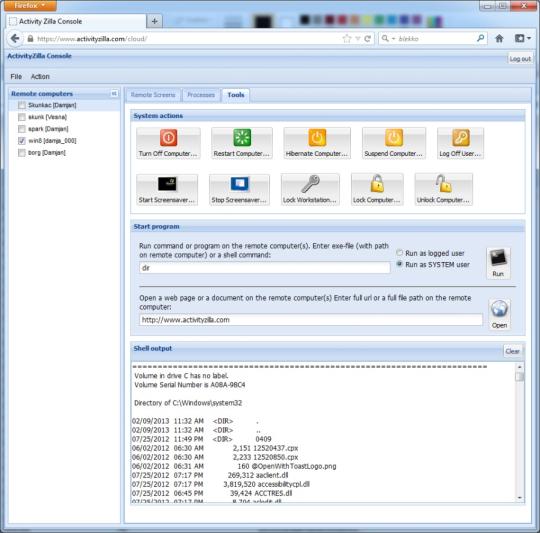Open the web page on remote computer
540x533 pixels.
[499, 314]
